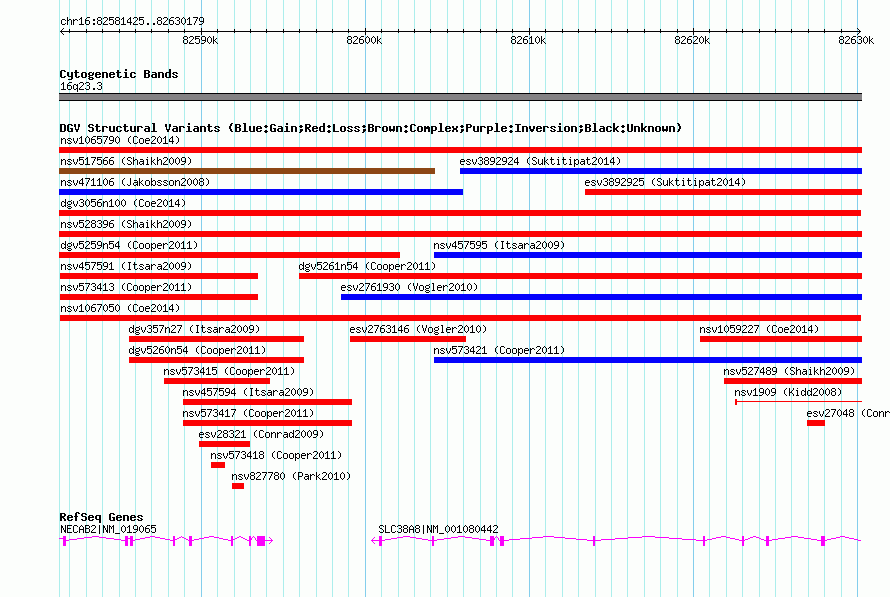Click the esv28321 (Conrad2009) label

(261, 434)
